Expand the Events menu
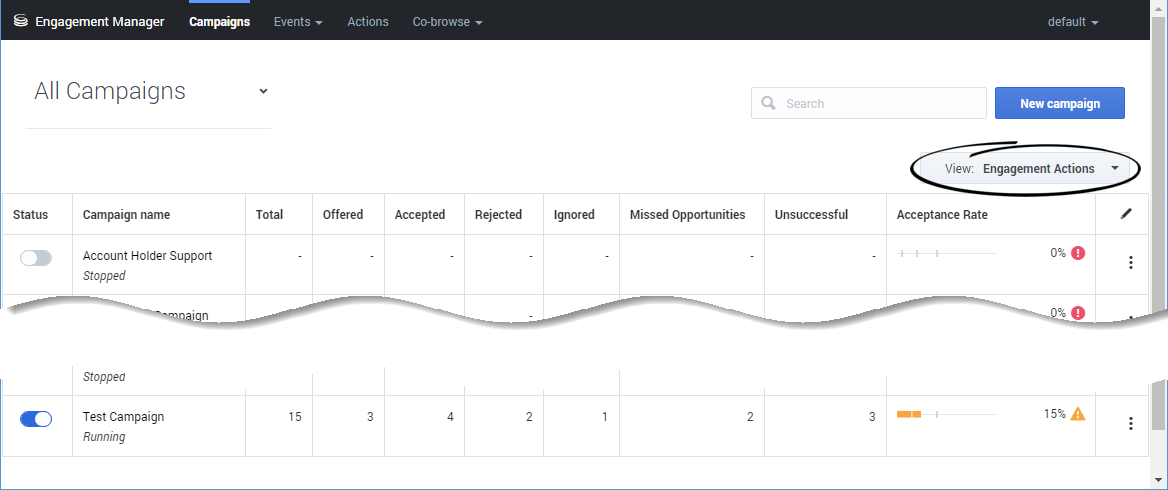 [298, 22]
